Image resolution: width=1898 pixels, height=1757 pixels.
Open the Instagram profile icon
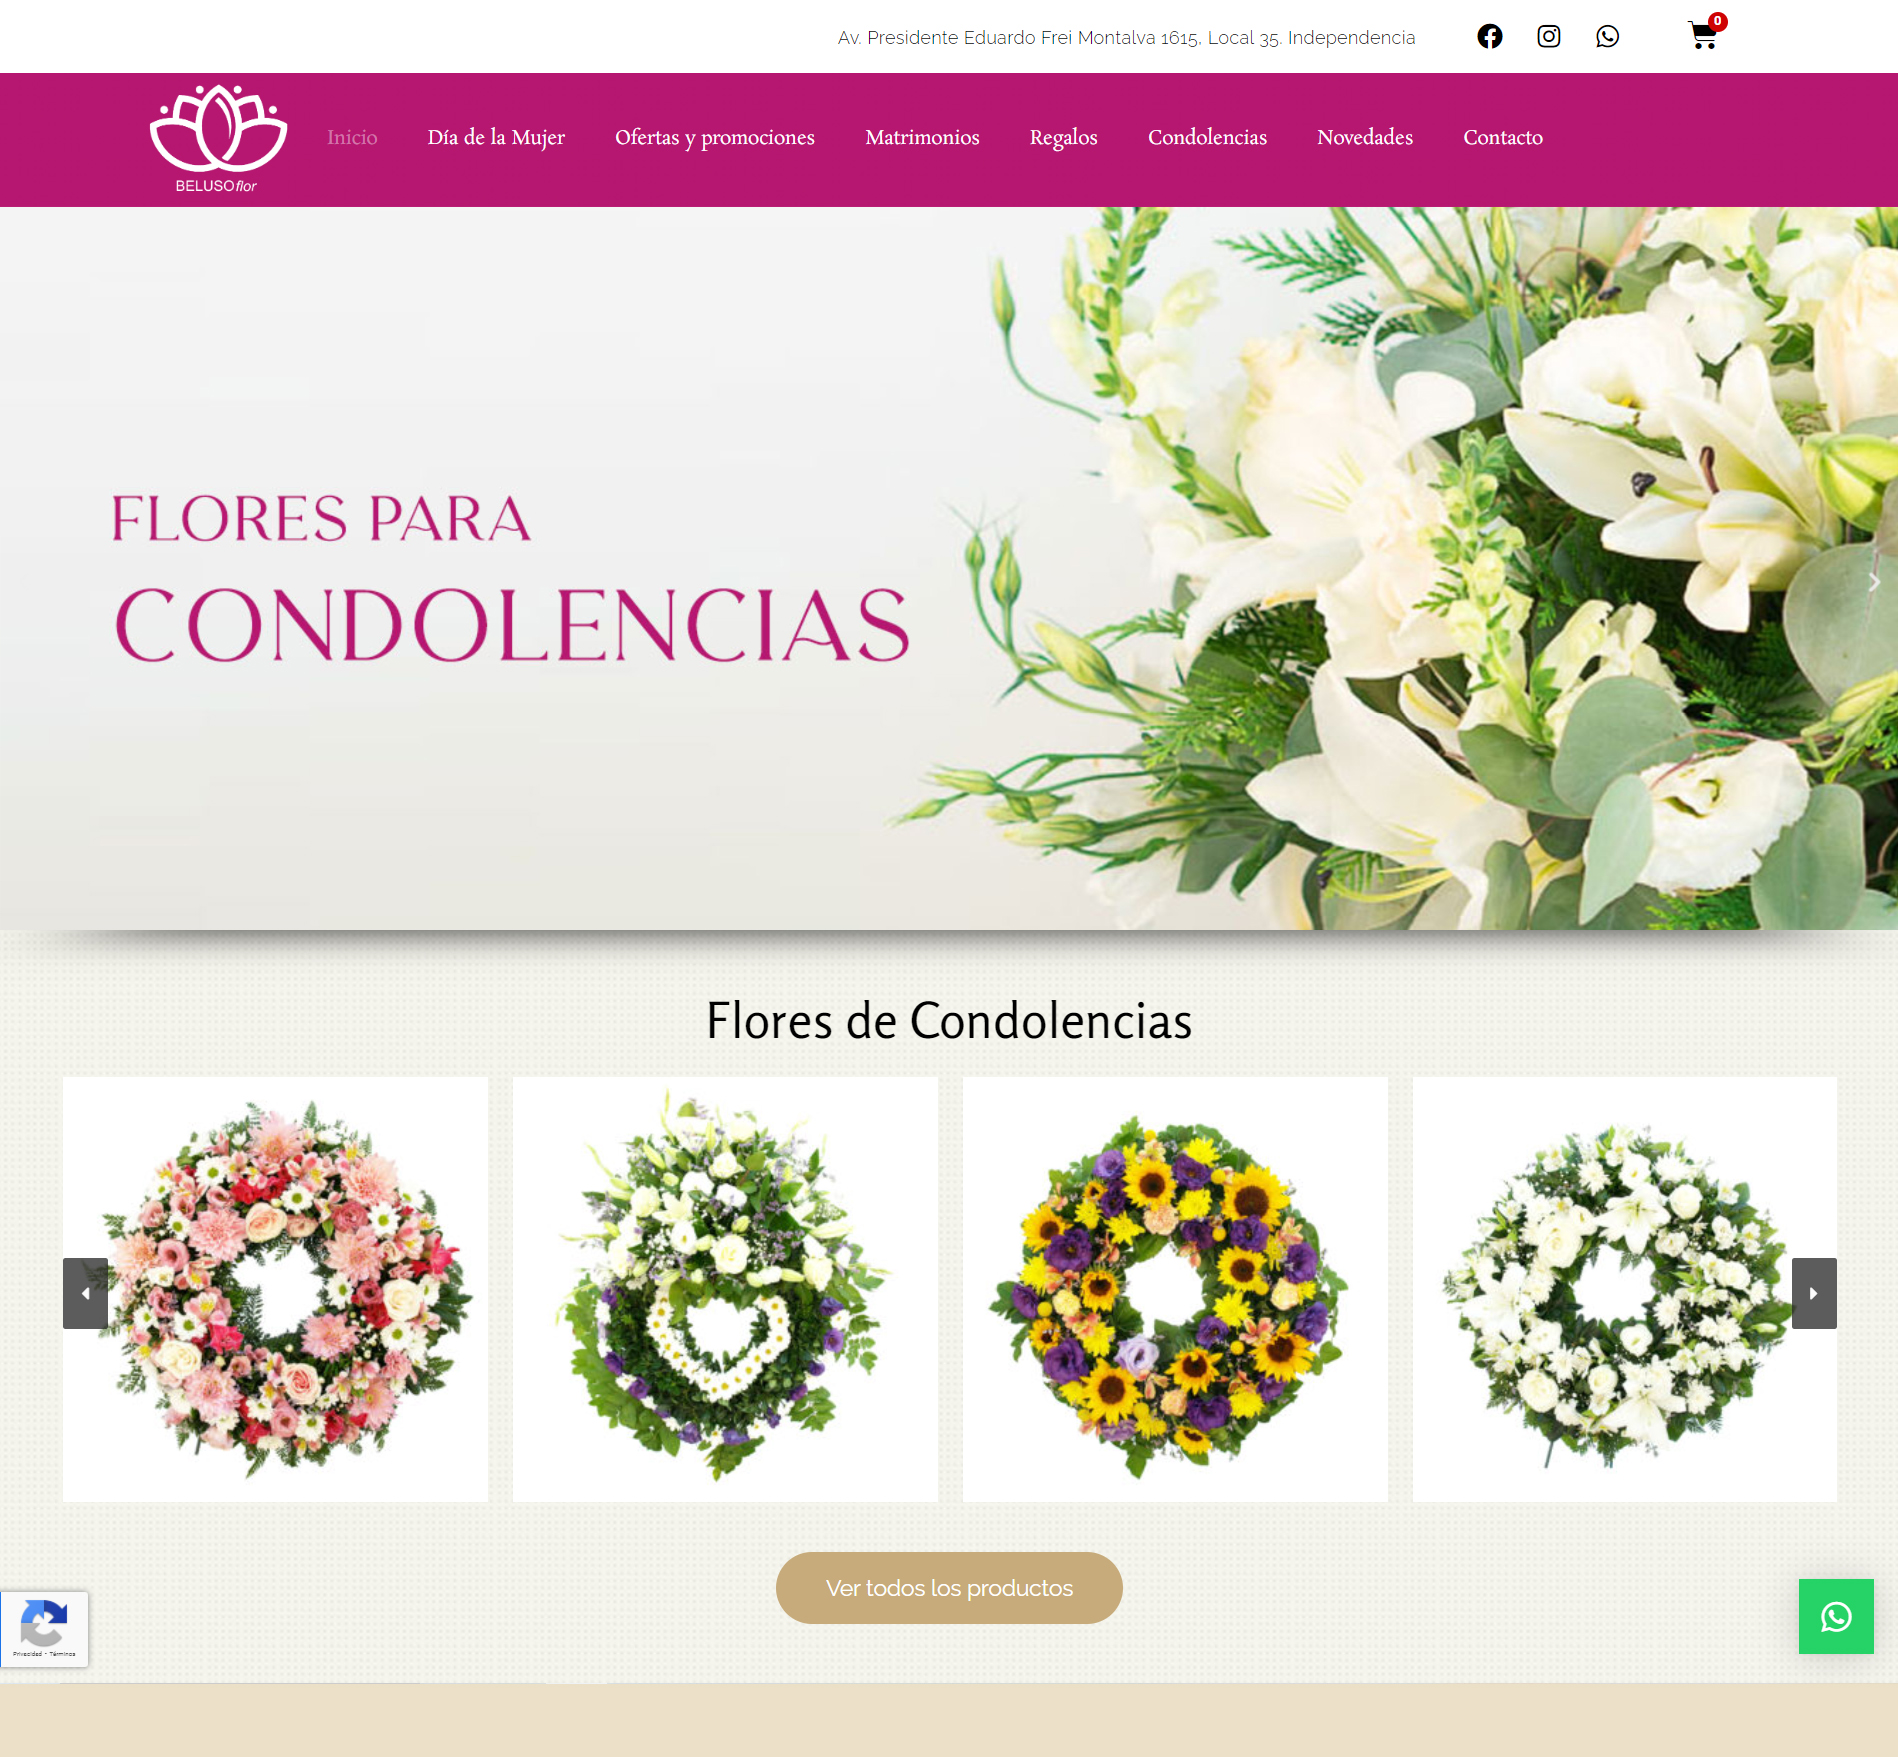(1549, 37)
